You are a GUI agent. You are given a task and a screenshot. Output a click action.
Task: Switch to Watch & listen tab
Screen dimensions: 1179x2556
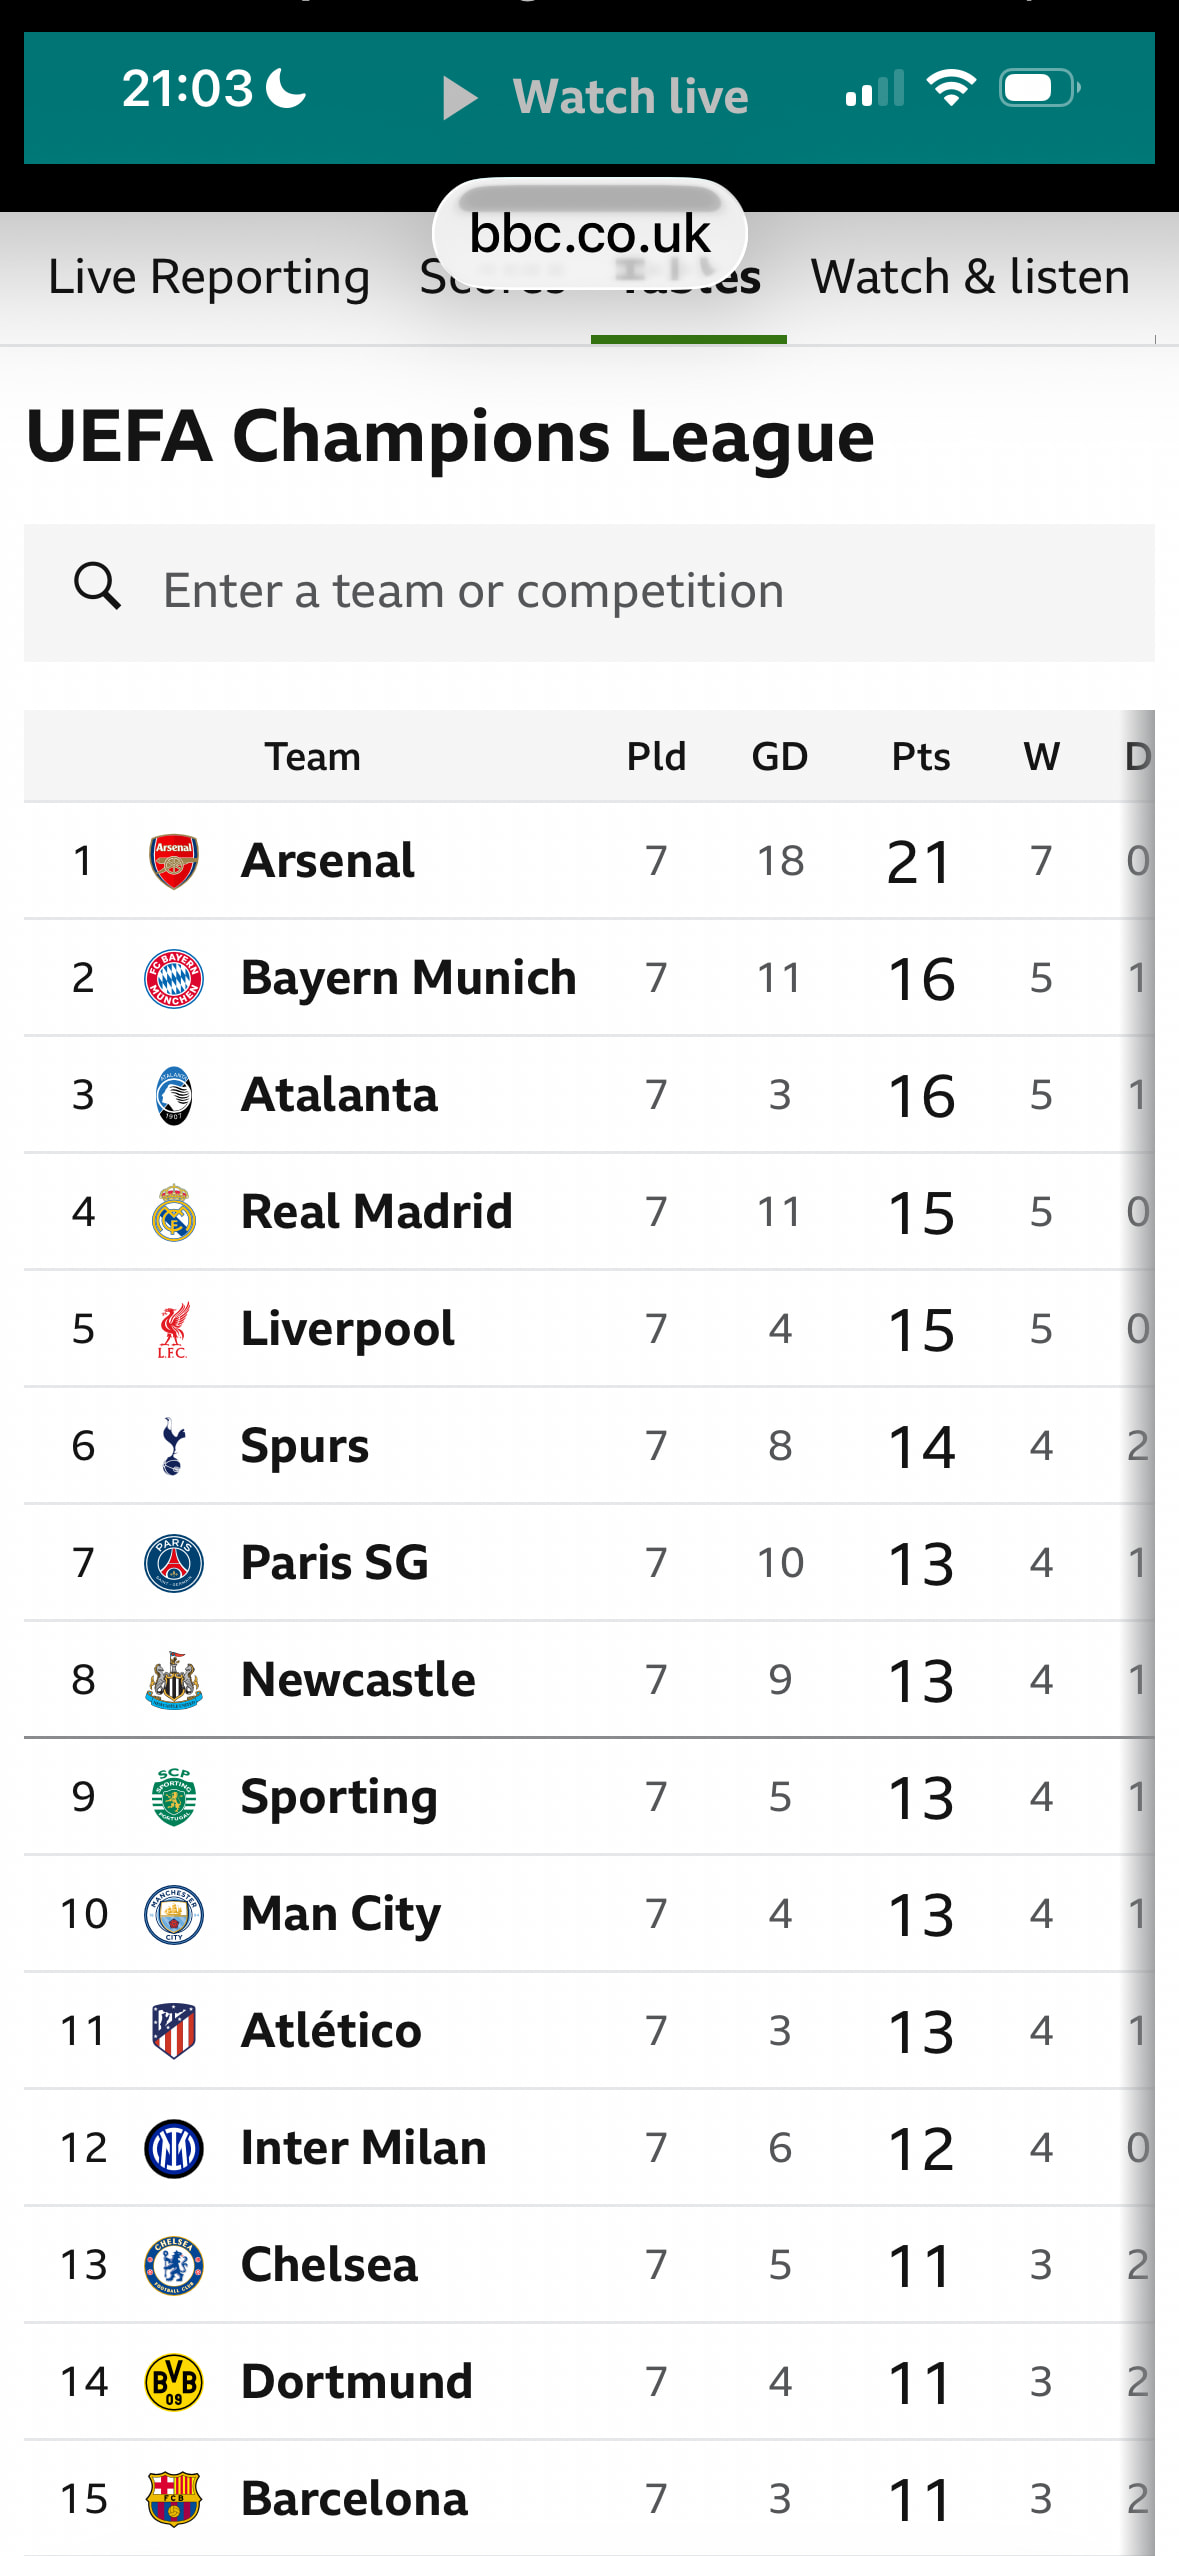pos(969,277)
